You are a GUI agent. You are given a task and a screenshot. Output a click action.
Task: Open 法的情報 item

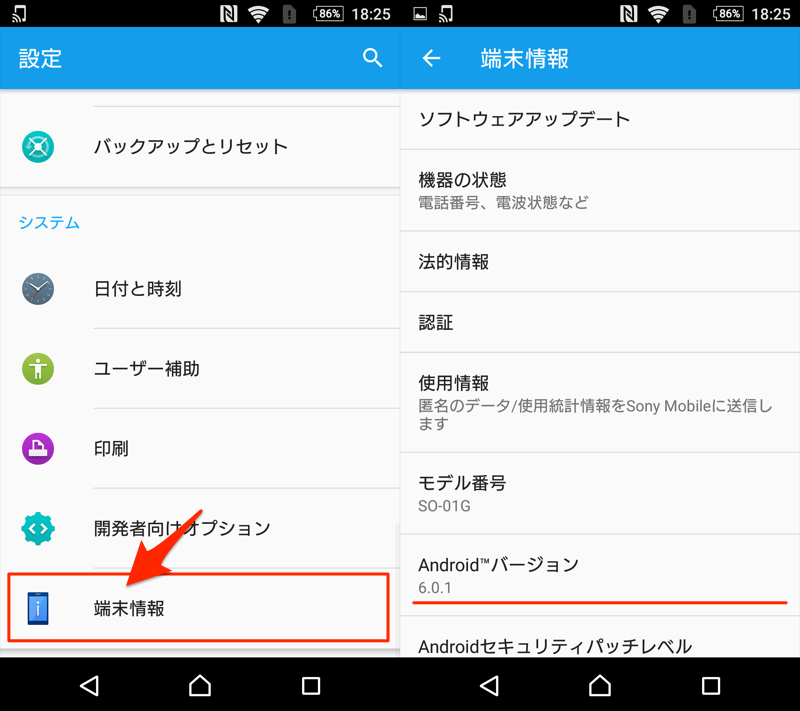pos(600,262)
